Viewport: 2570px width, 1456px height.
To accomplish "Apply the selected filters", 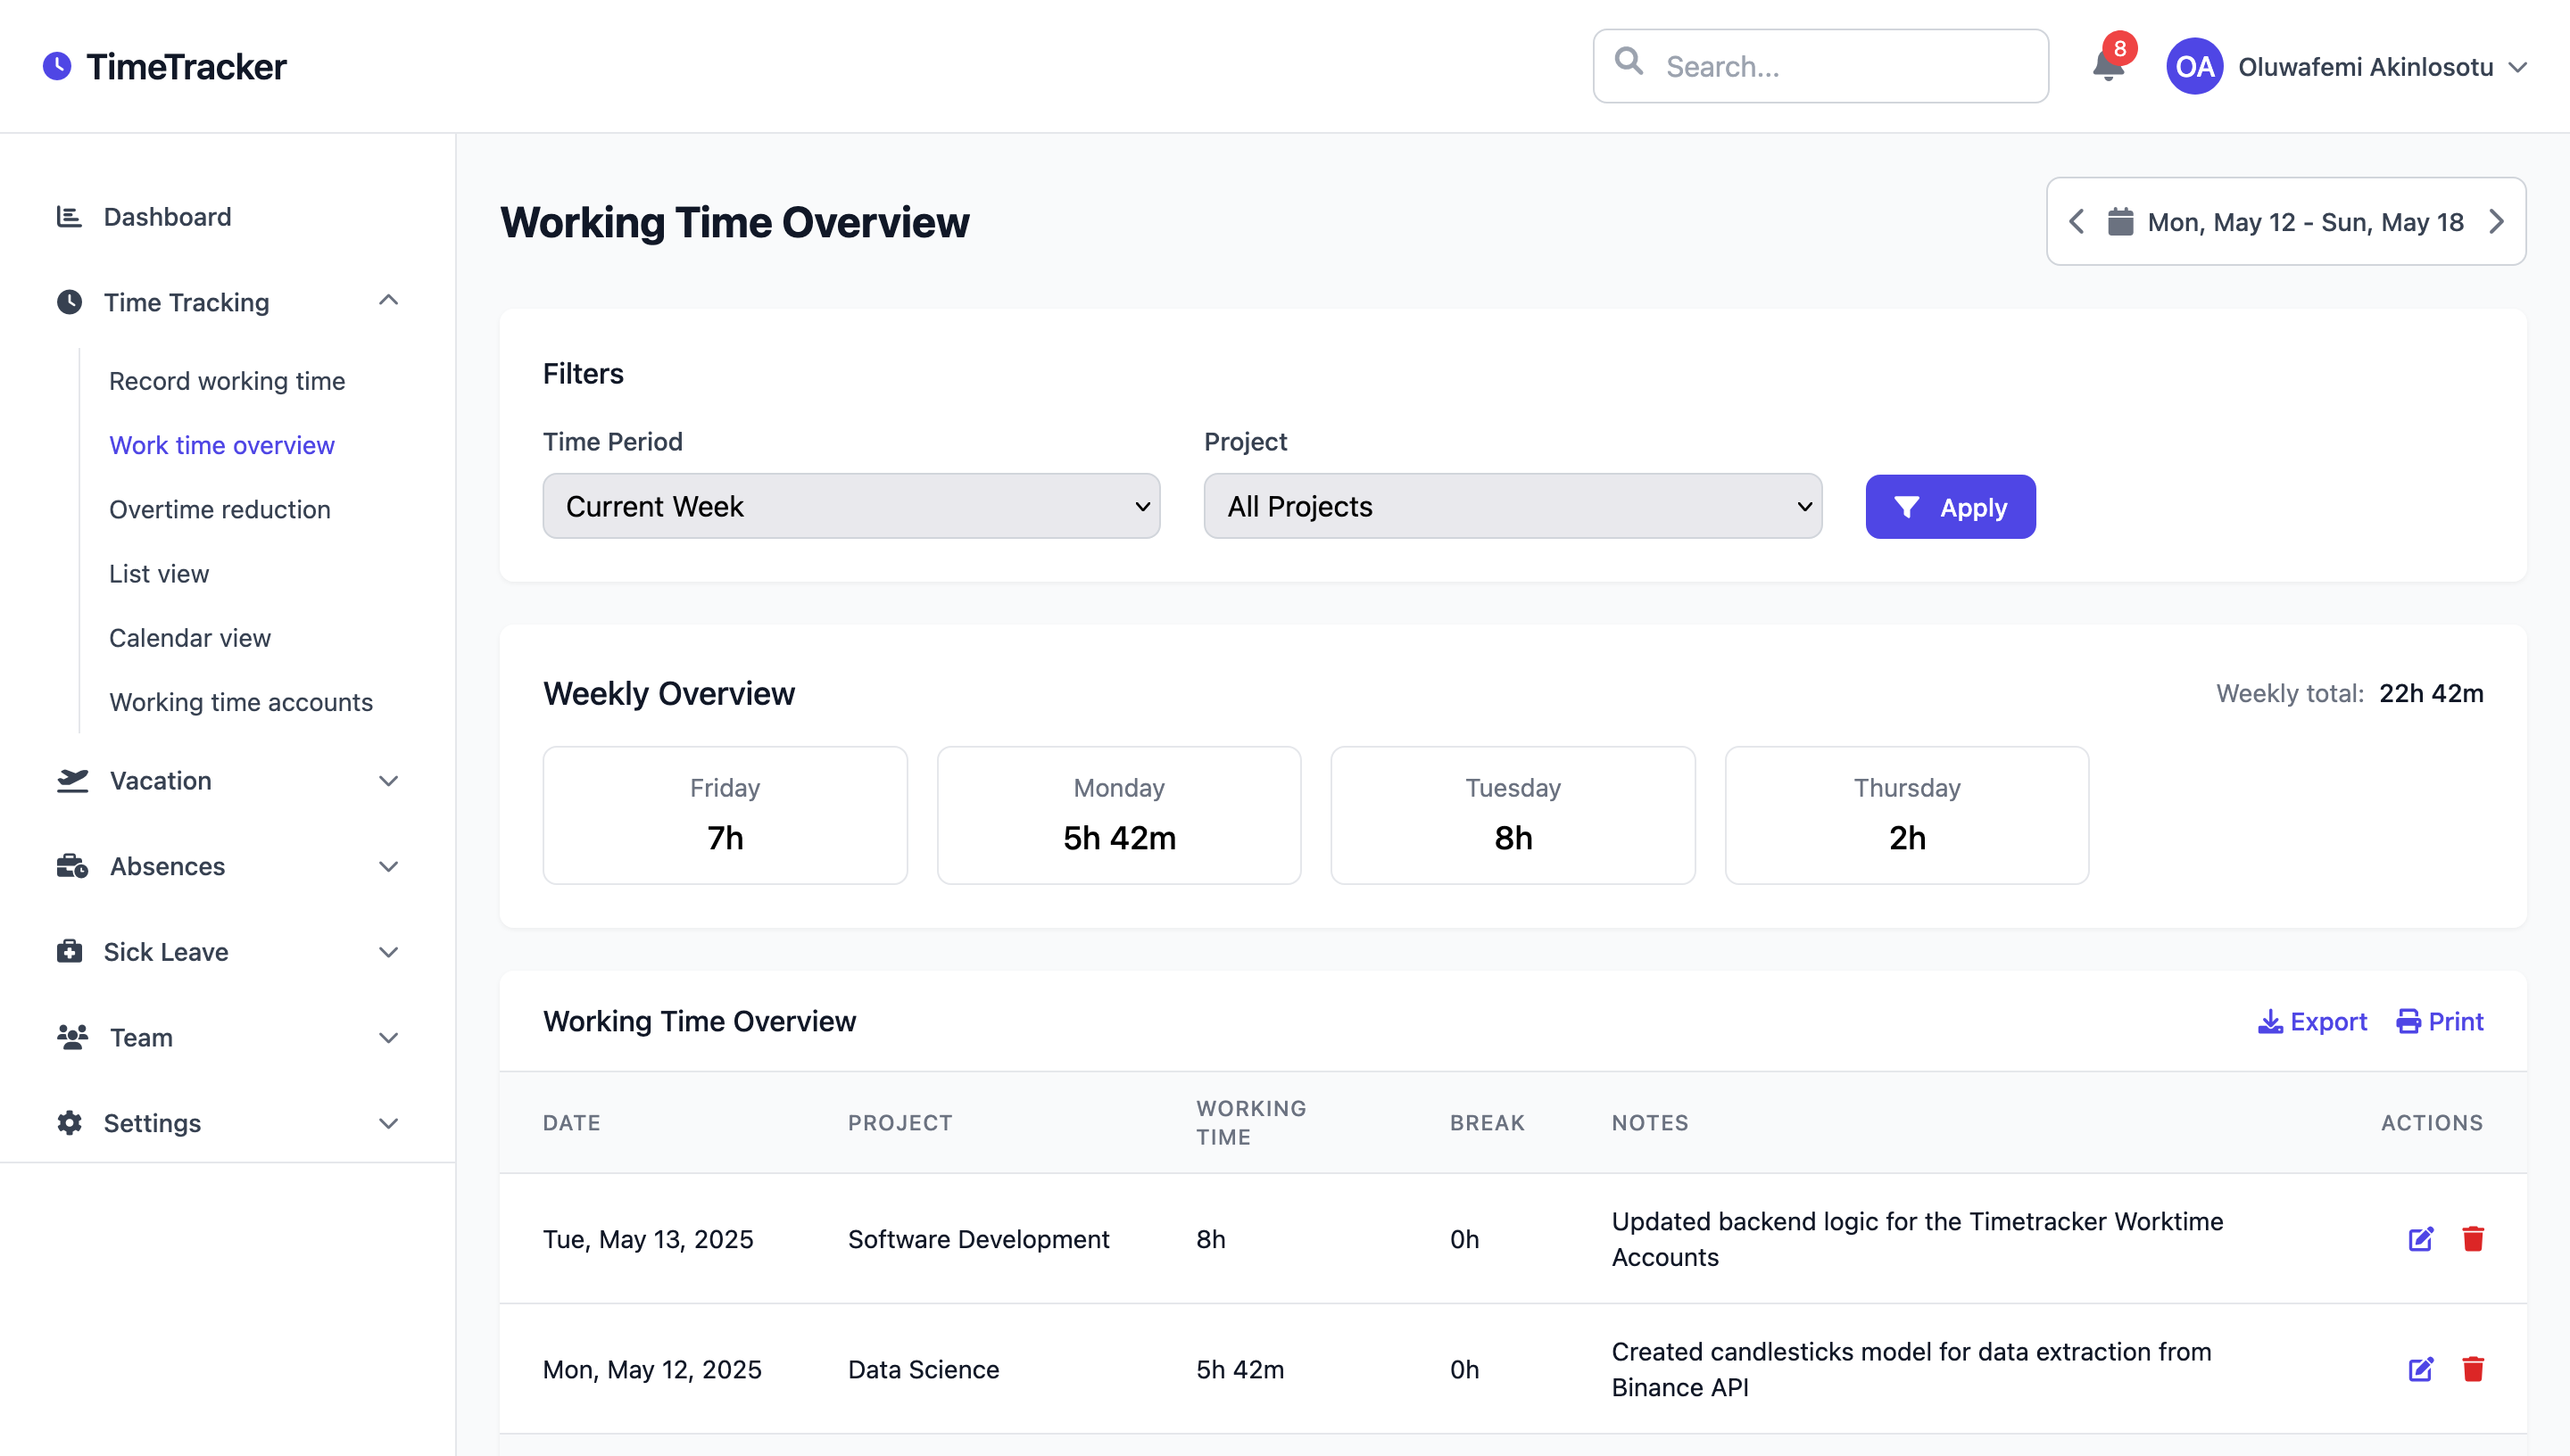I will (x=1950, y=507).
